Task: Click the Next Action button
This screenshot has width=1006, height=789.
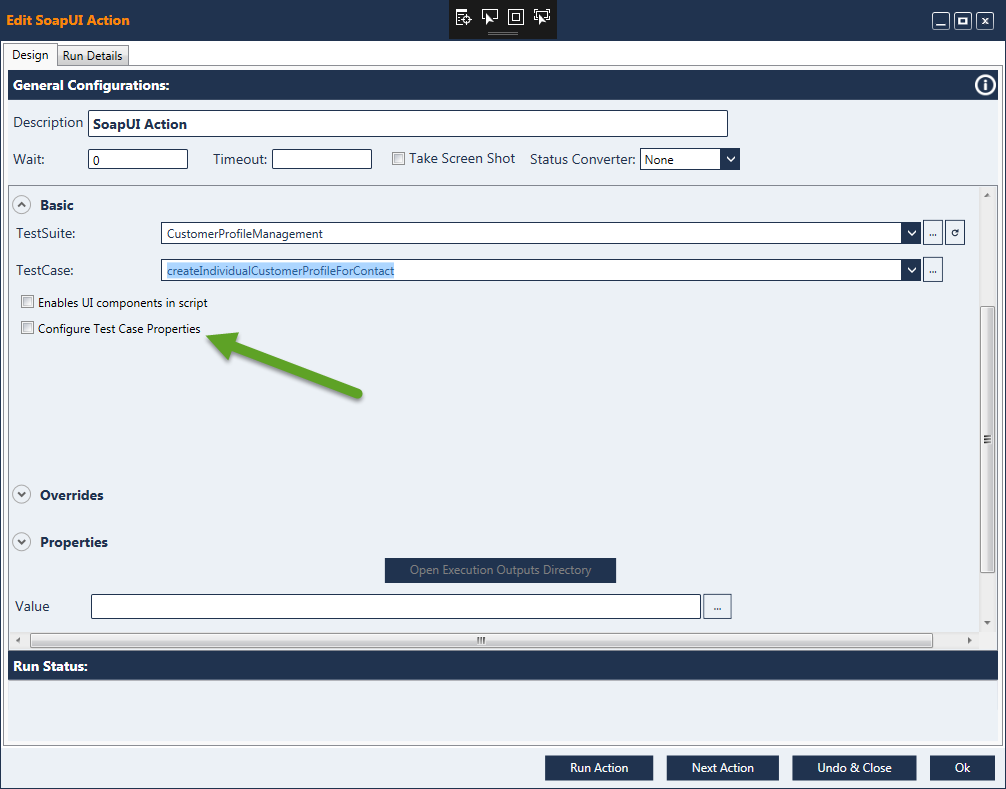Action: [x=722, y=768]
